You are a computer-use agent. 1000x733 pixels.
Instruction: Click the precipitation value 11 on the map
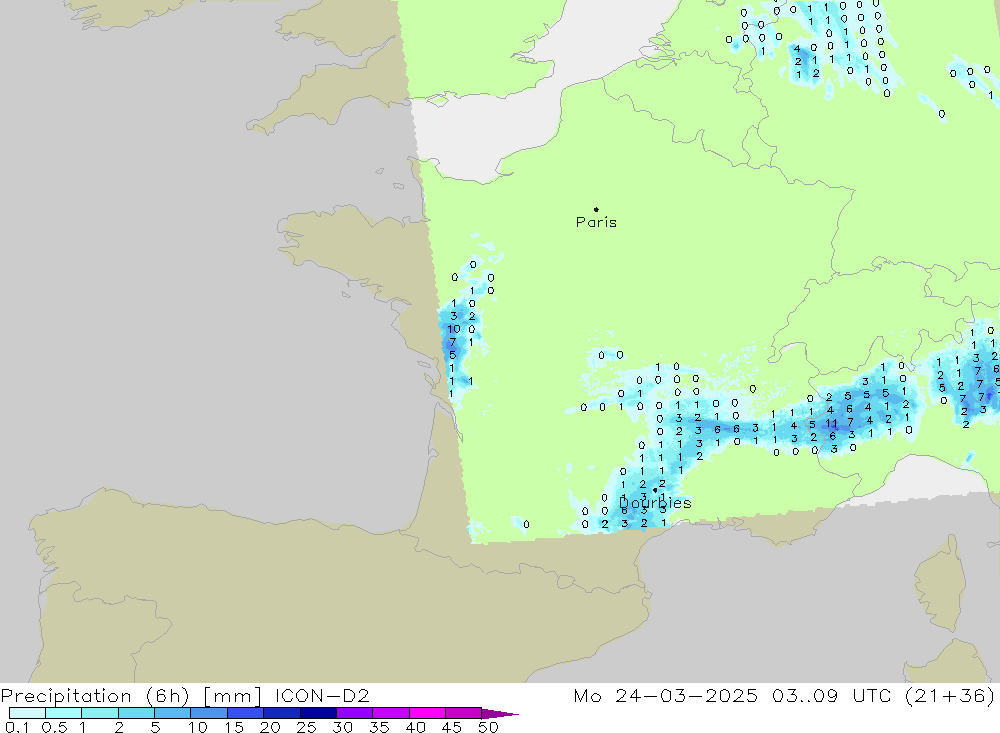830,423
